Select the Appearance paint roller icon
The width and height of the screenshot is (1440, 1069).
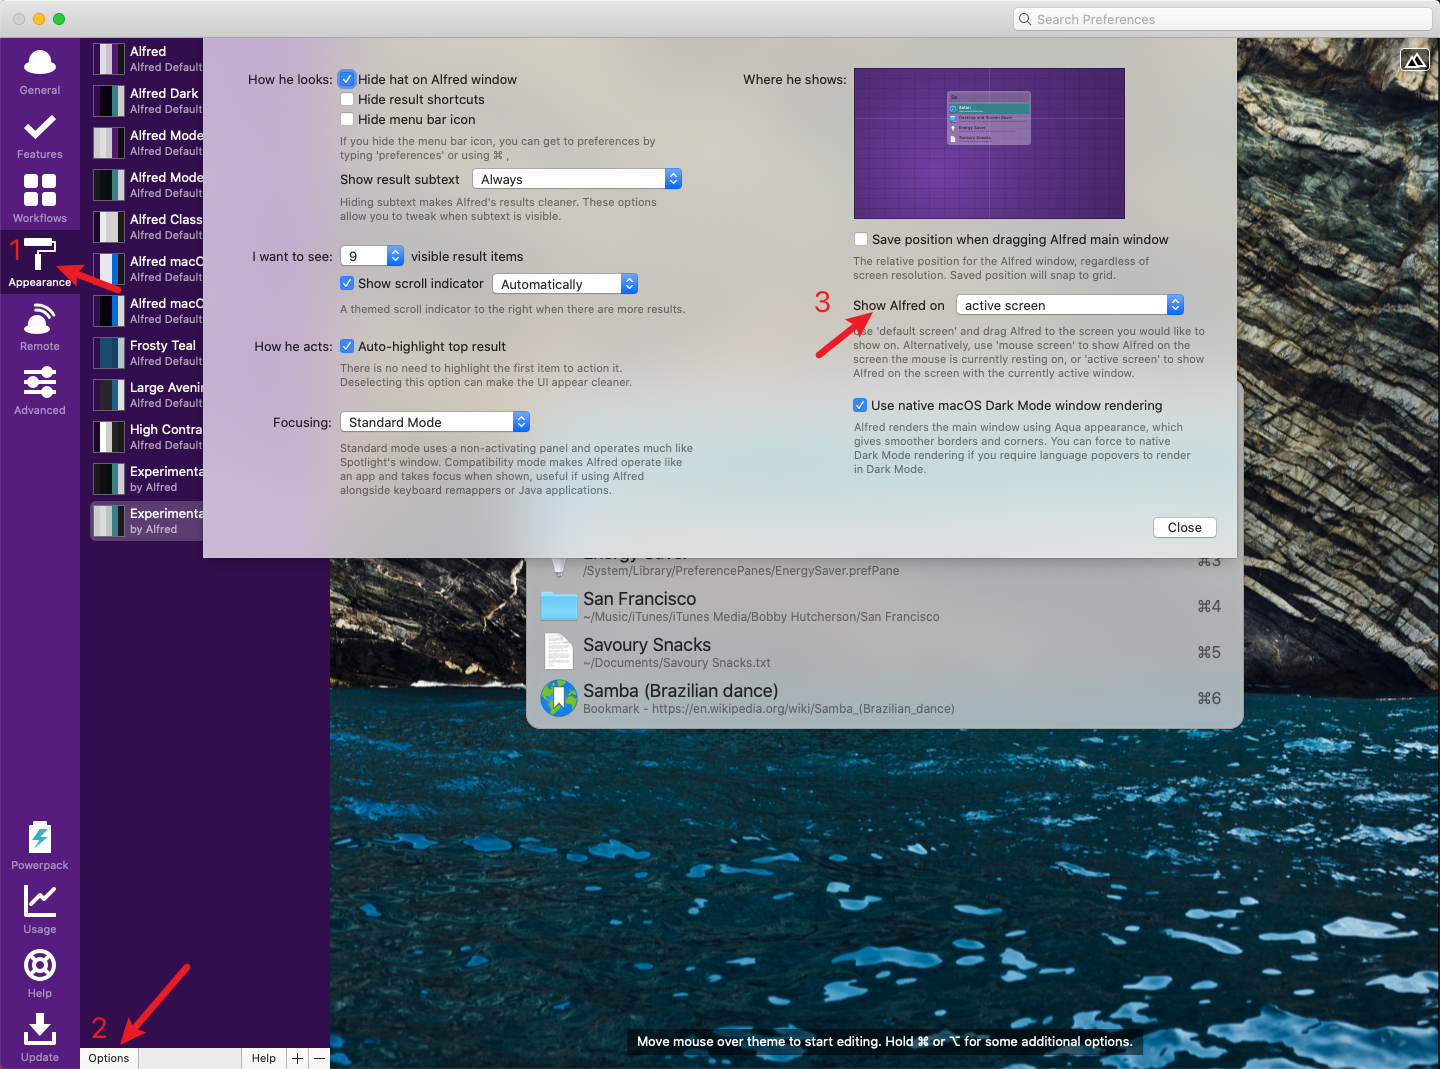(40, 254)
